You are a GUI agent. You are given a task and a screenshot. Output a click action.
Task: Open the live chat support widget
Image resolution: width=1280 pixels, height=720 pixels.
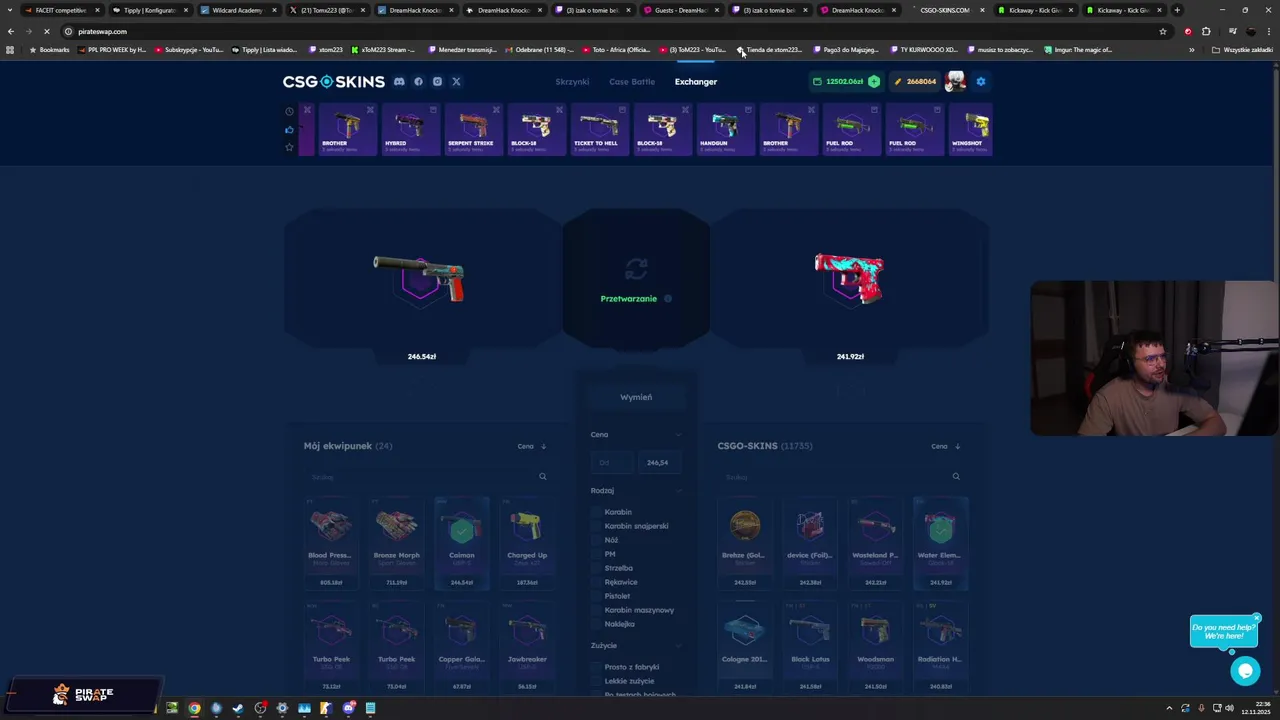(1245, 671)
